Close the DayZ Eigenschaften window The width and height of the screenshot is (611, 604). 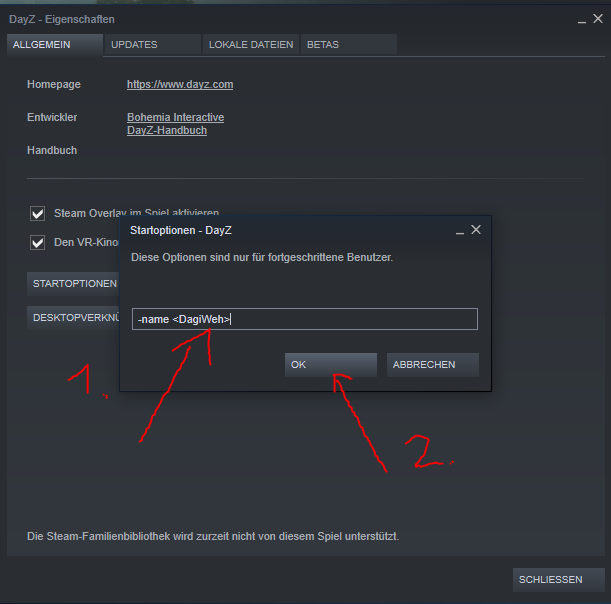click(596, 18)
